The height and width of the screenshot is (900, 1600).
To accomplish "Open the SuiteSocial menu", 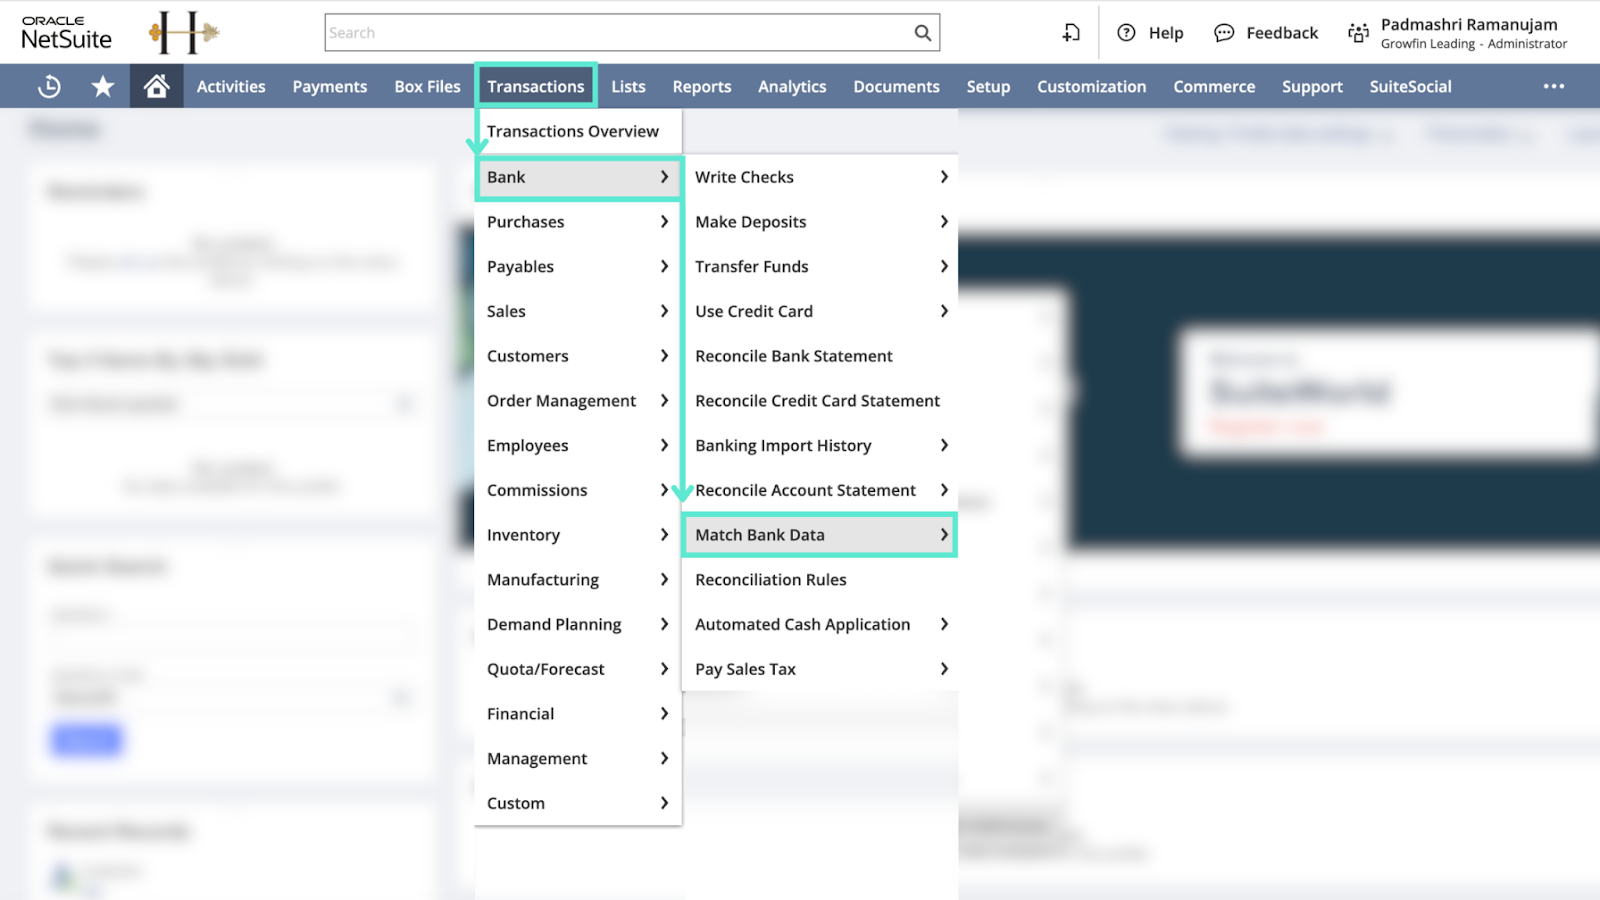I will pyautogui.click(x=1411, y=87).
